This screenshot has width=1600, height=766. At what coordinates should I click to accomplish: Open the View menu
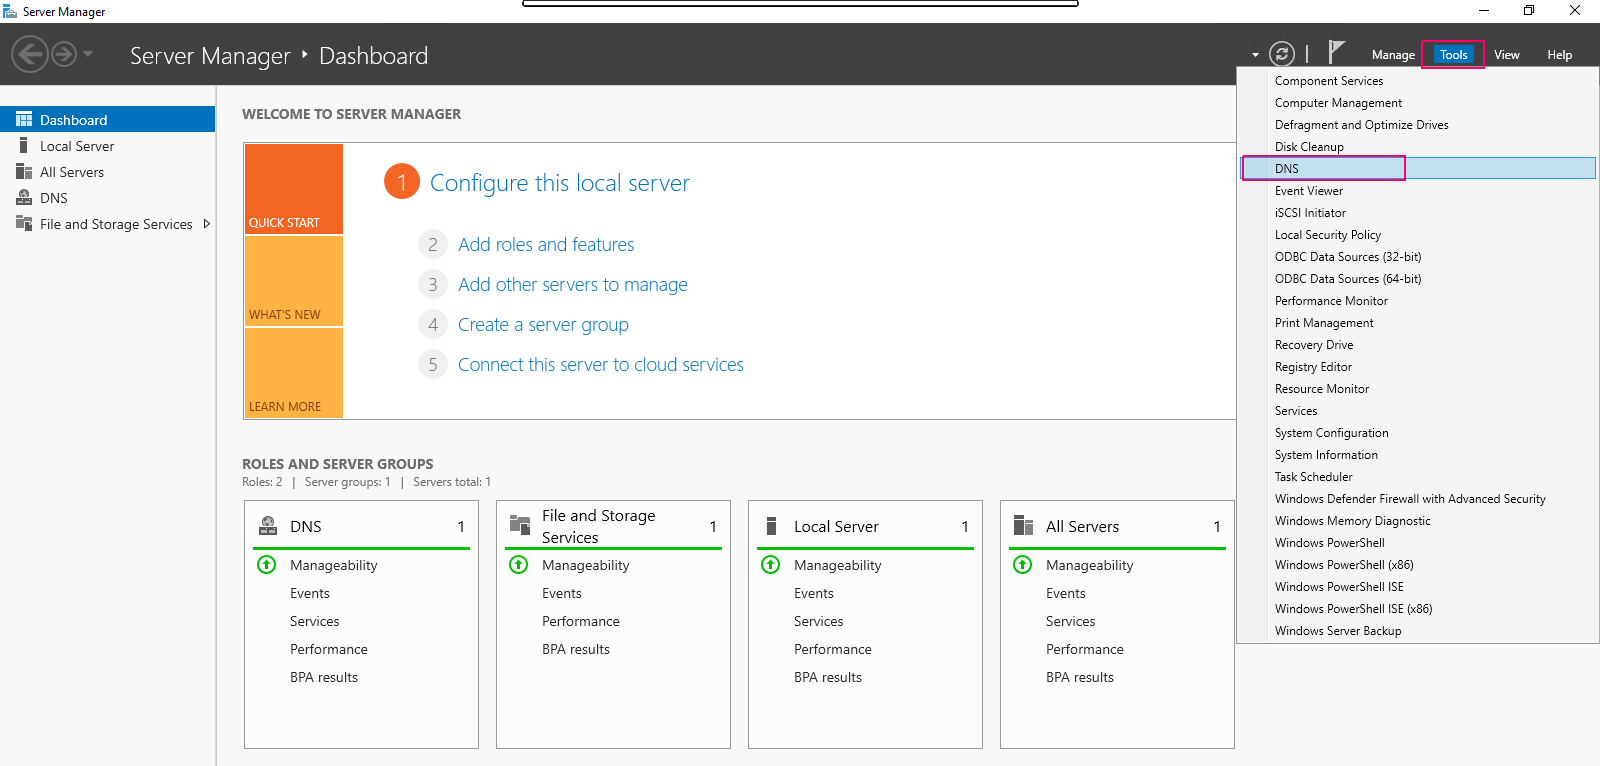coord(1506,55)
